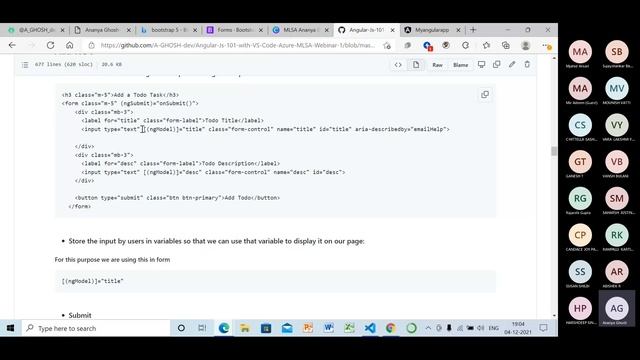Select participant avatar CP
The height and width of the screenshot is (360, 640).
point(580,235)
